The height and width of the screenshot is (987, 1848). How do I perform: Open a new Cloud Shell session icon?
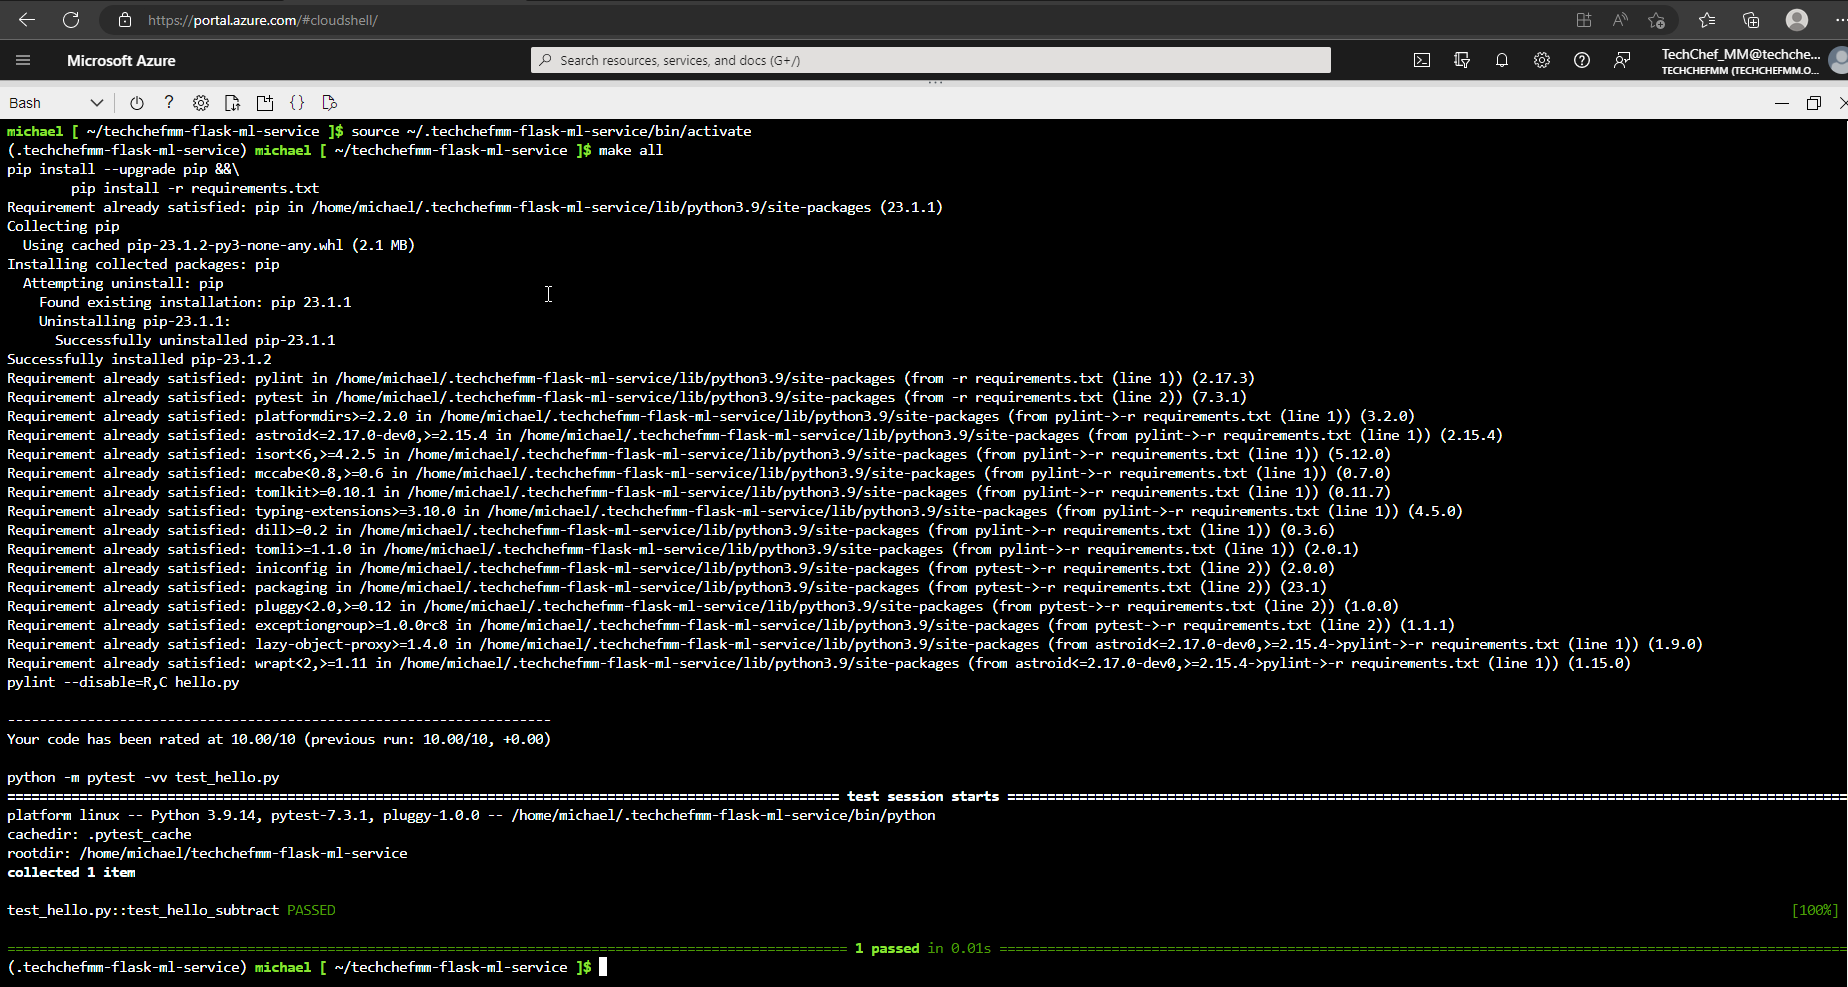(x=264, y=102)
